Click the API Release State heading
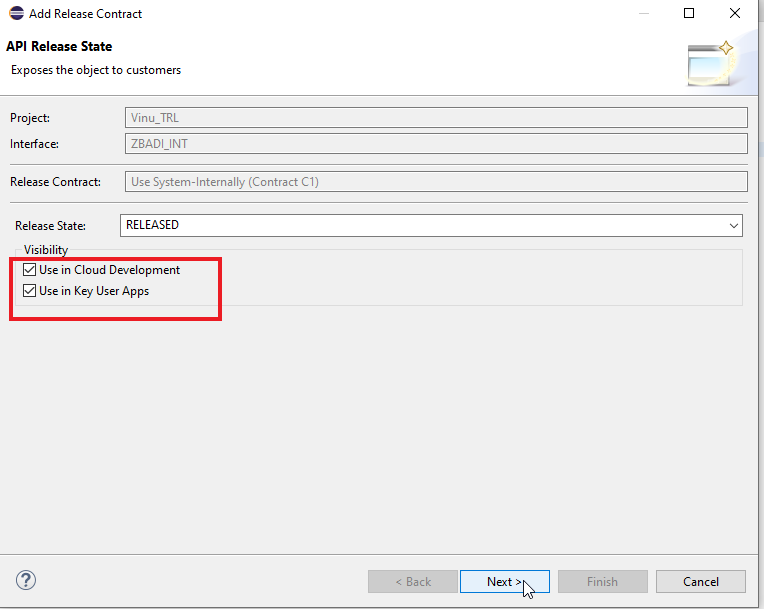Screen dimensions: 764x609 click(59, 46)
